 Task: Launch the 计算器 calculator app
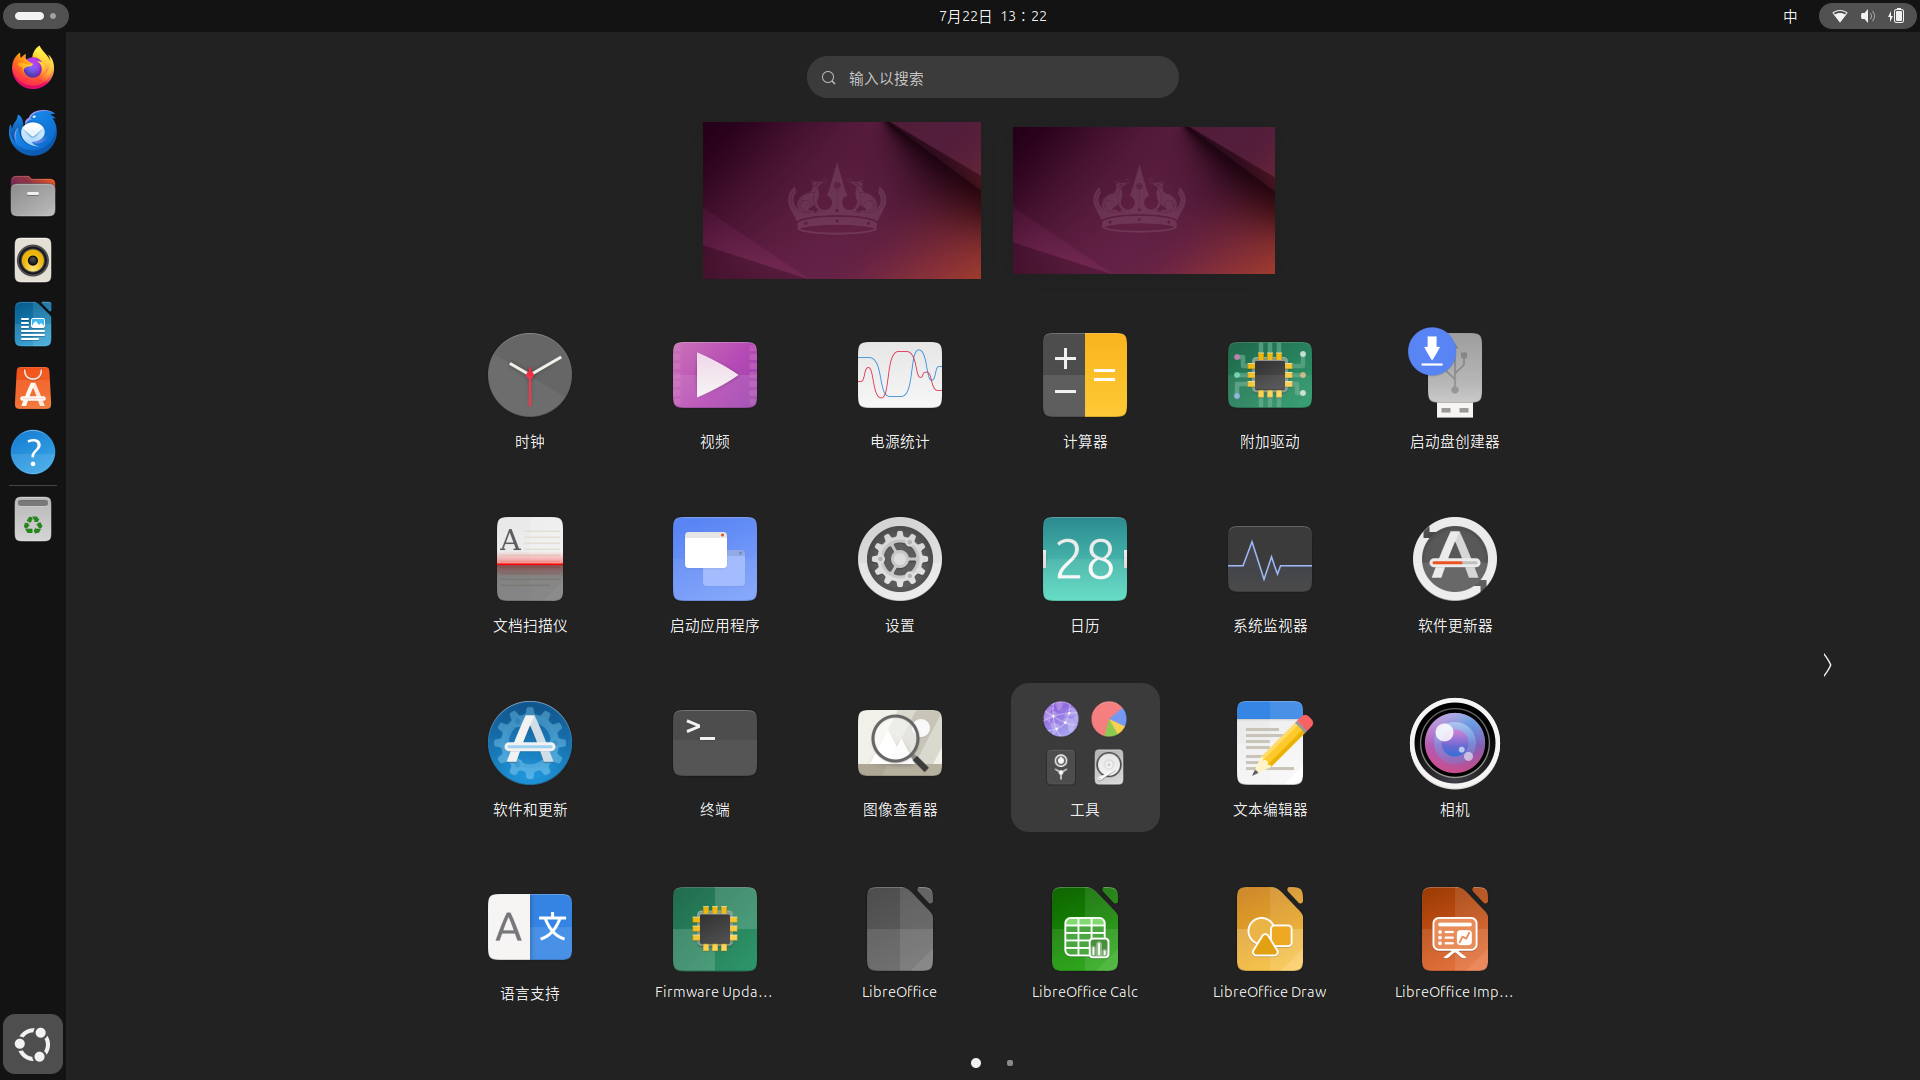tap(1084, 376)
